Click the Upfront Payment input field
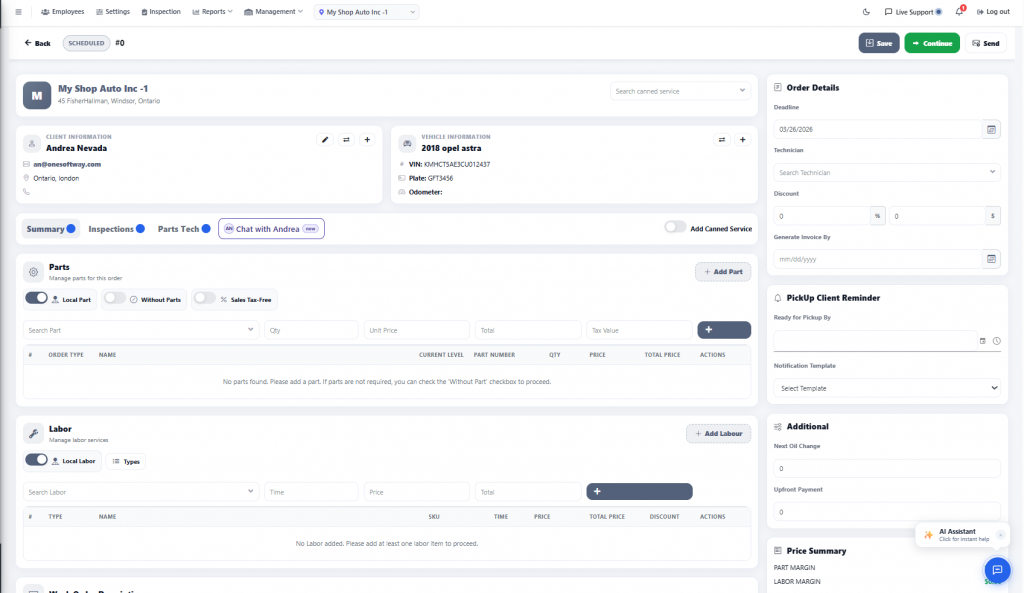The width and height of the screenshot is (1024, 593). [886, 511]
